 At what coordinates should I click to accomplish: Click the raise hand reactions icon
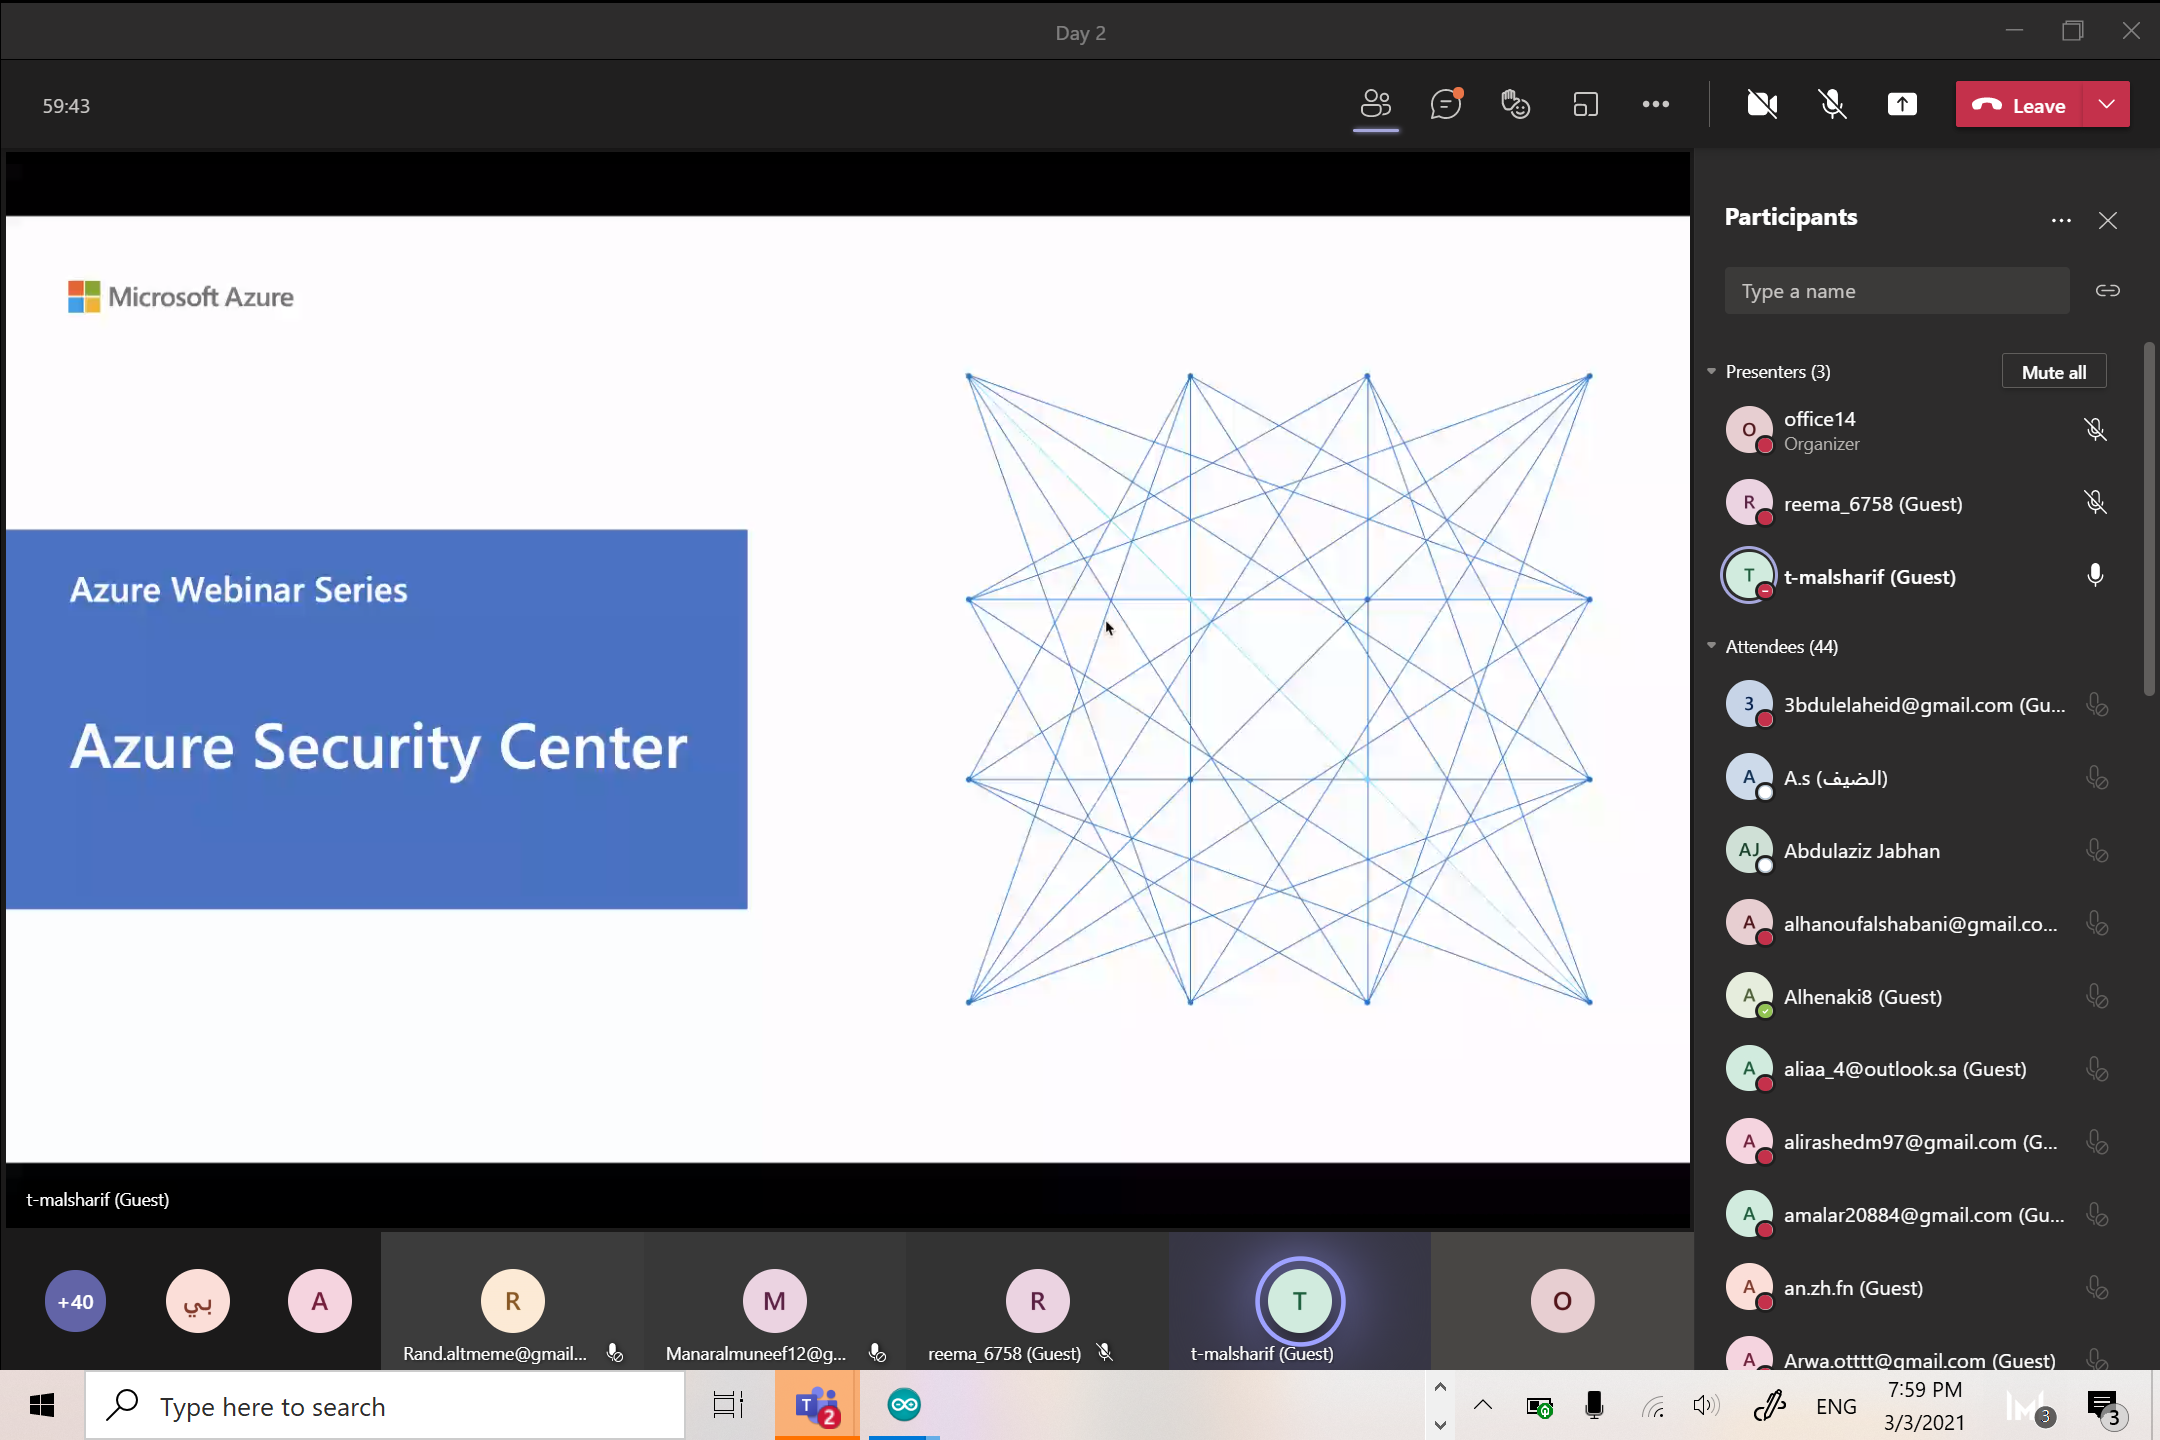[x=1515, y=105]
